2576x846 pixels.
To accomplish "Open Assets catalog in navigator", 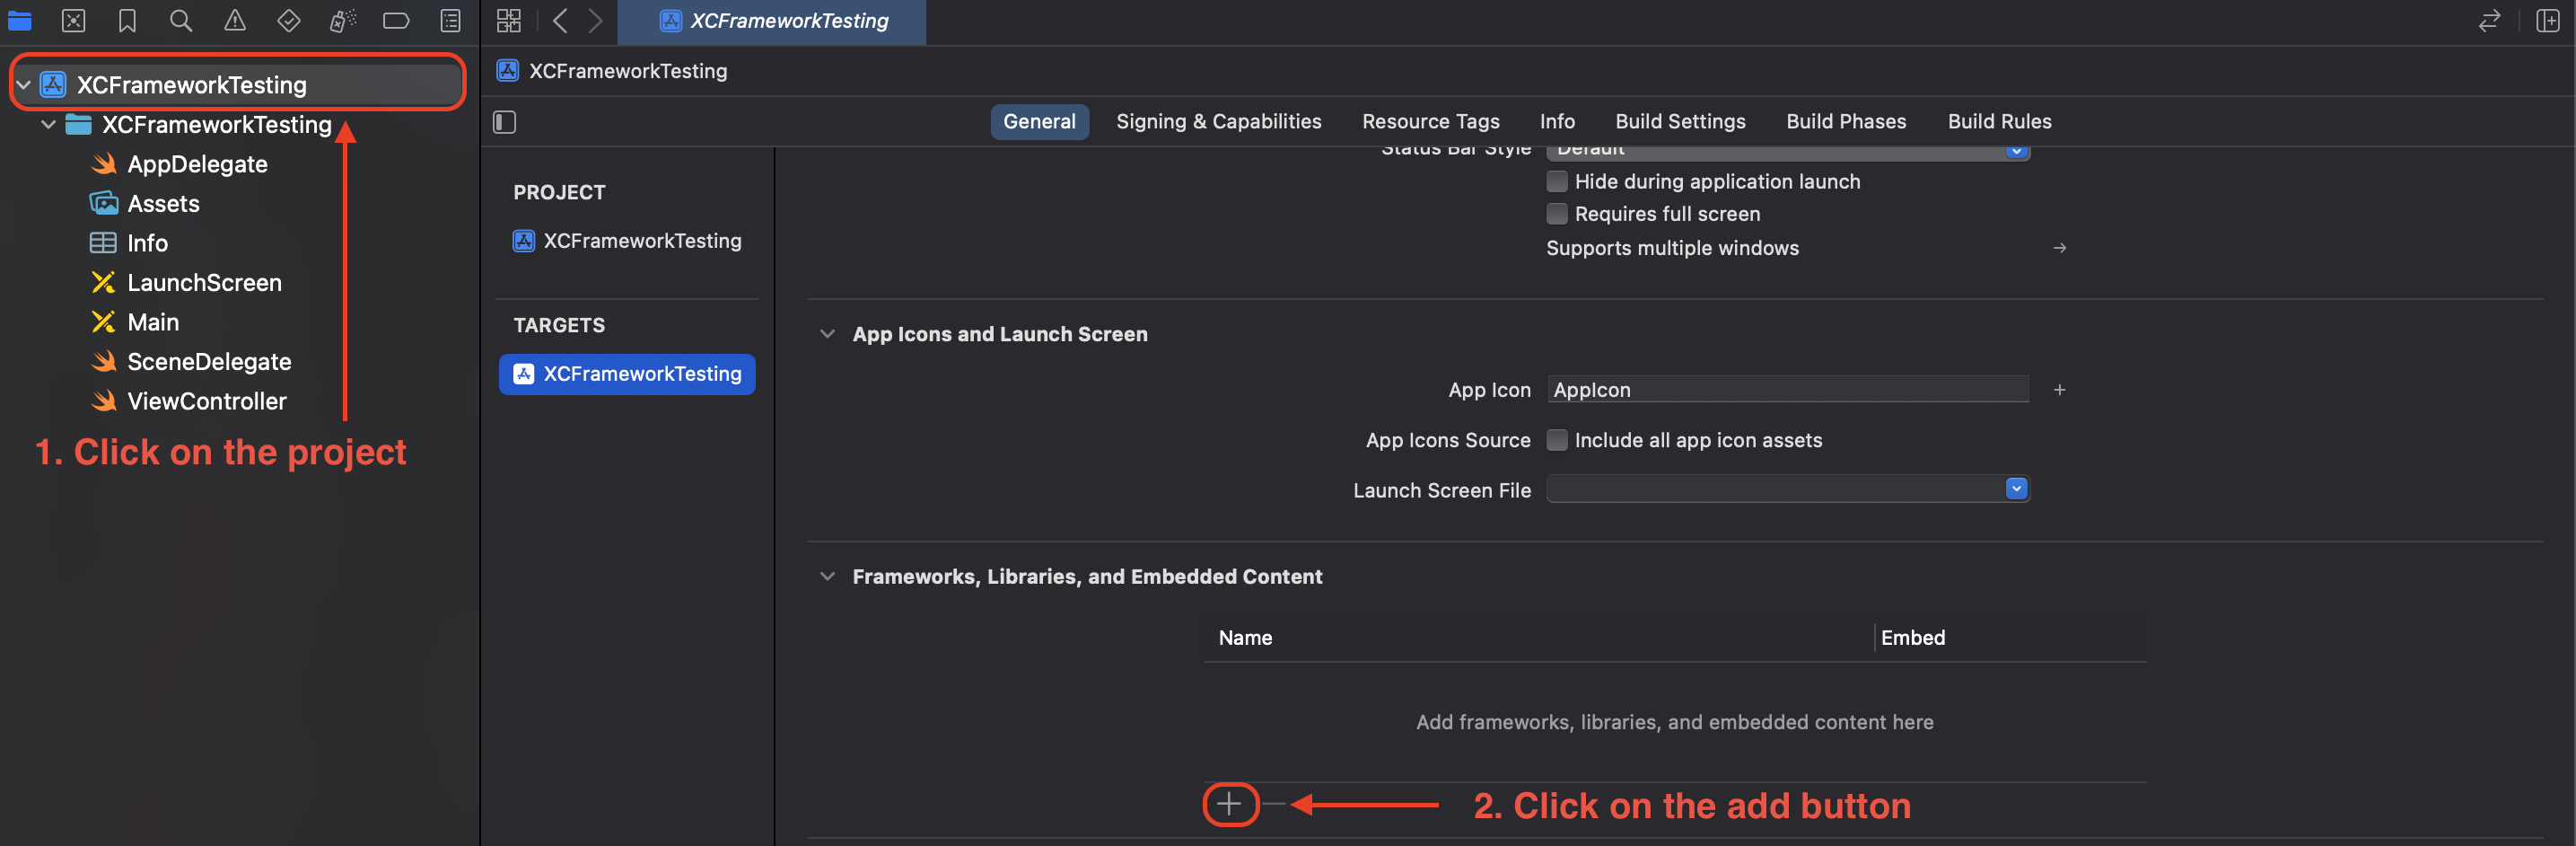I will (163, 204).
